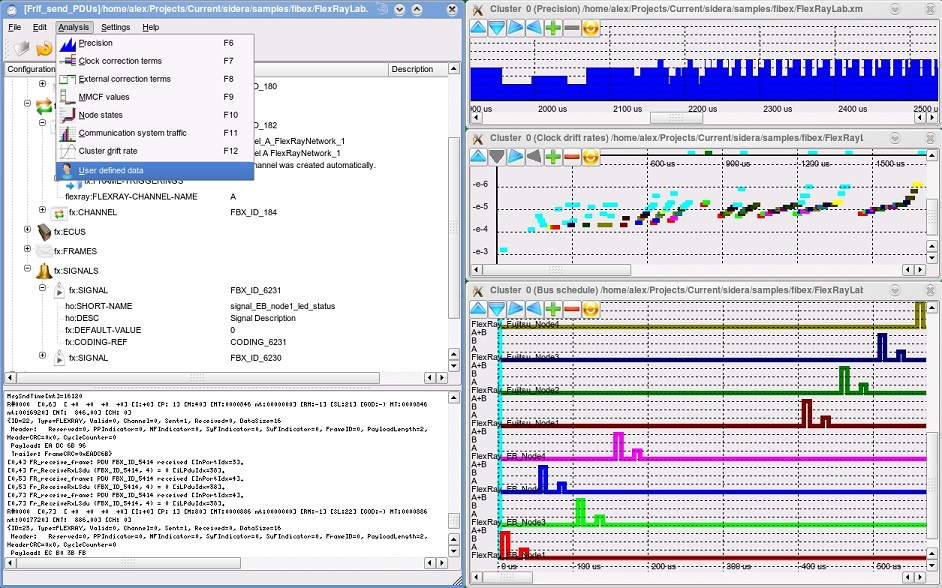This screenshot has width=942, height=588.
Task: Zoom out with red minus in Bus schedule window
Action: coord(571,309)
